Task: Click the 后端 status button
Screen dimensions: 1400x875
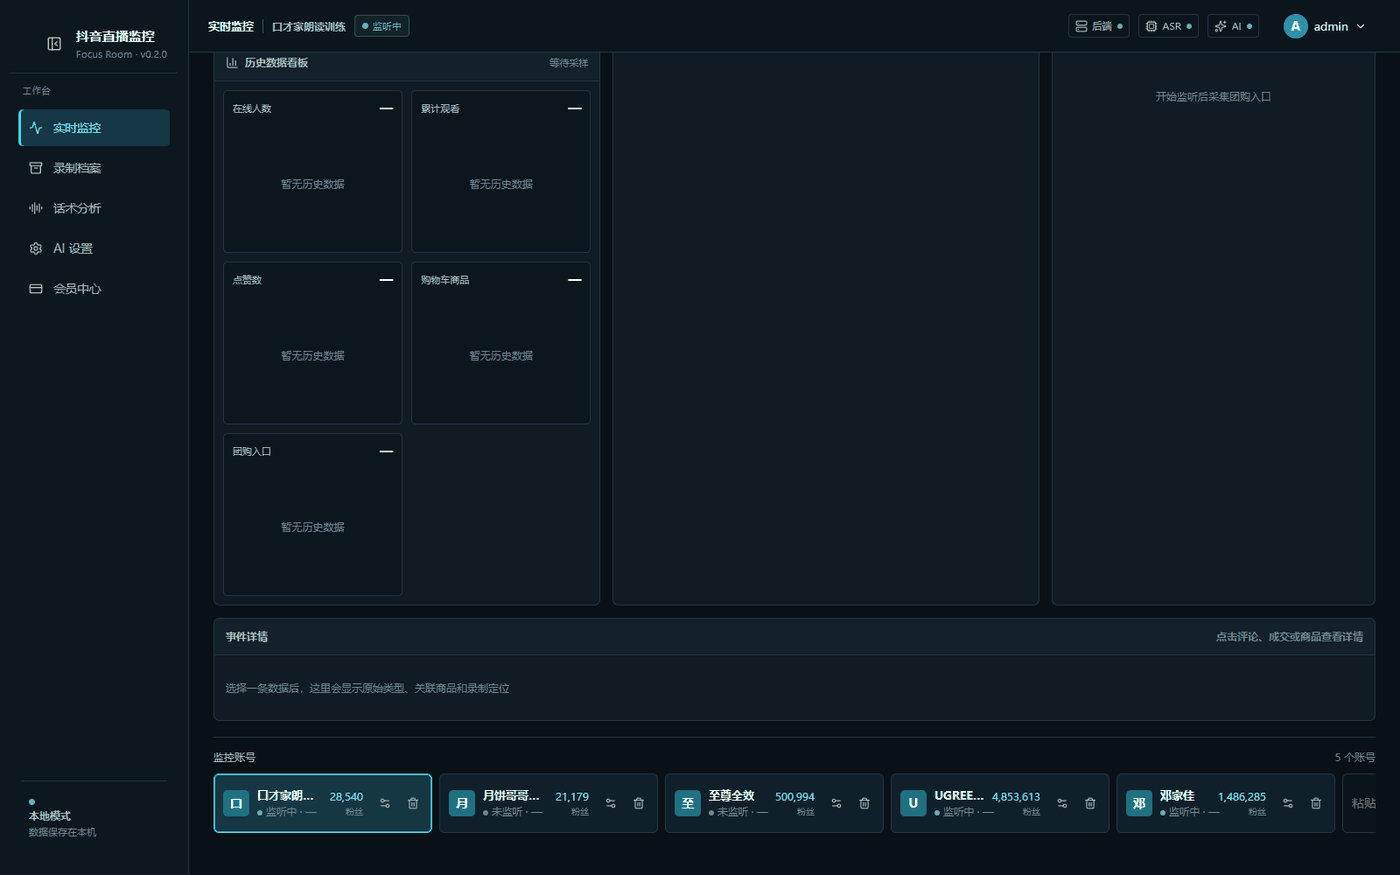Action: tap(1098, 26)
